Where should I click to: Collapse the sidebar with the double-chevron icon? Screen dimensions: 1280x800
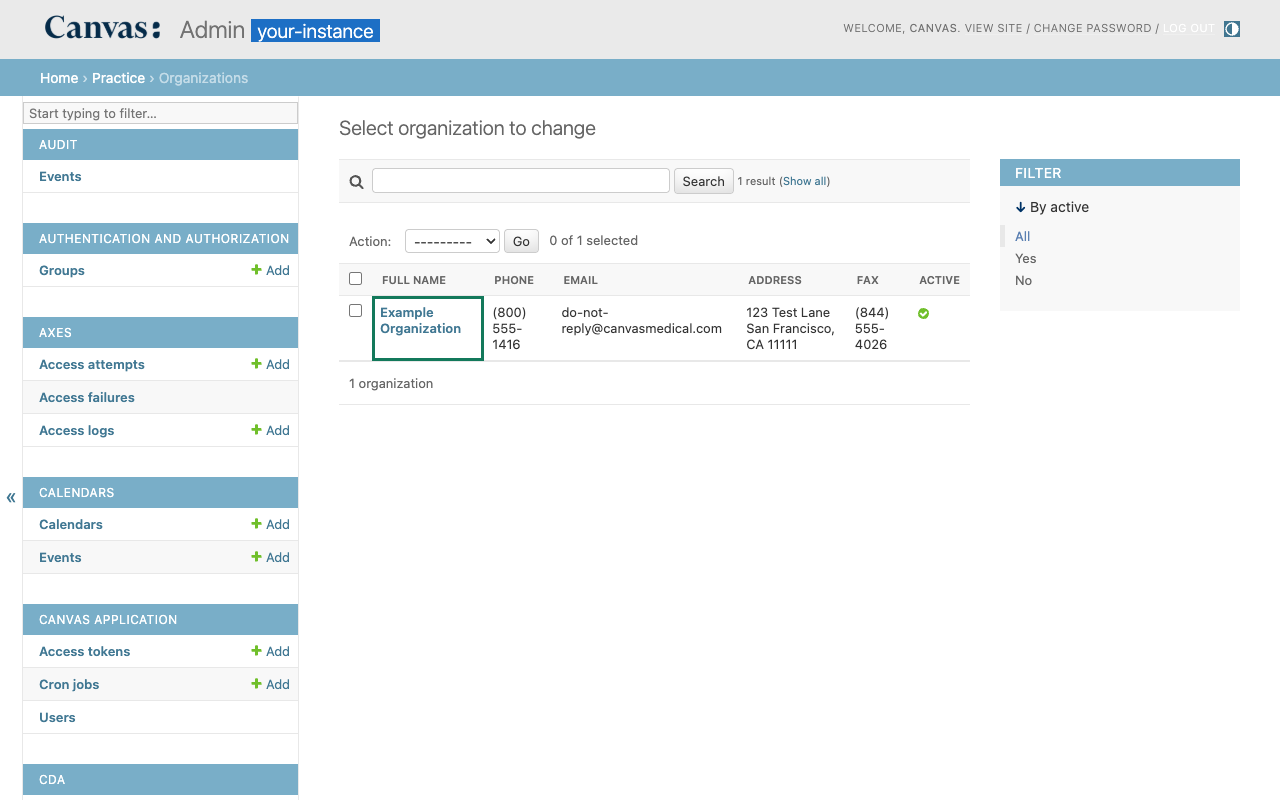click(x=11, y=497)
